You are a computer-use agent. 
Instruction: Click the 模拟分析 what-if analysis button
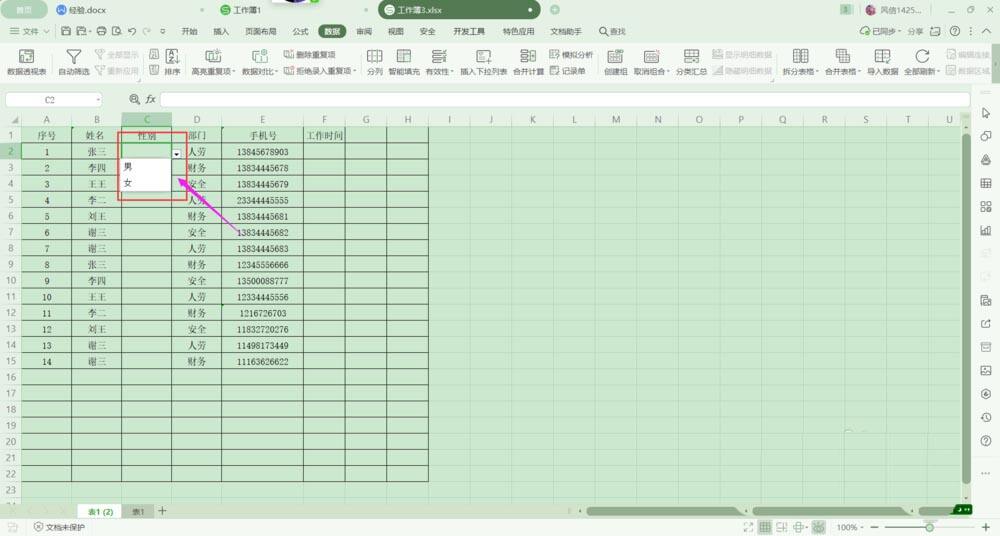tap(571, 54)
